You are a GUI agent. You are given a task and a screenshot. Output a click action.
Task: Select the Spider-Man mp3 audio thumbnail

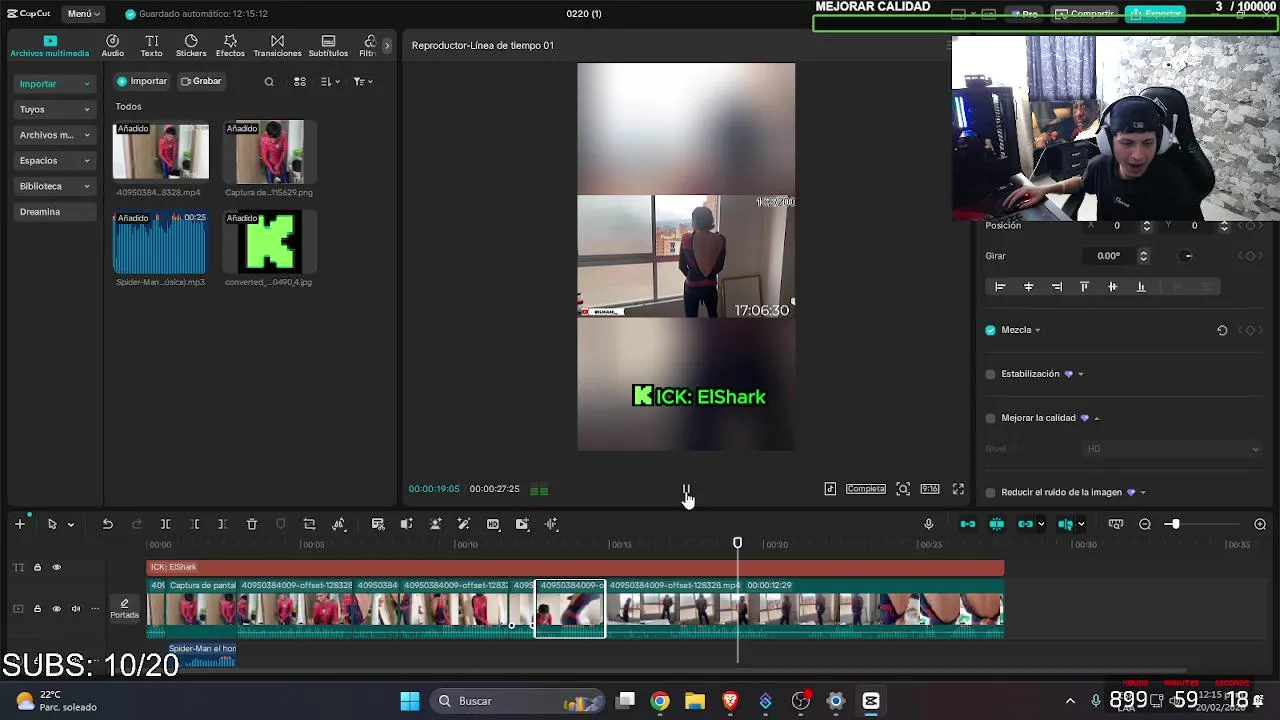(160, 243)
